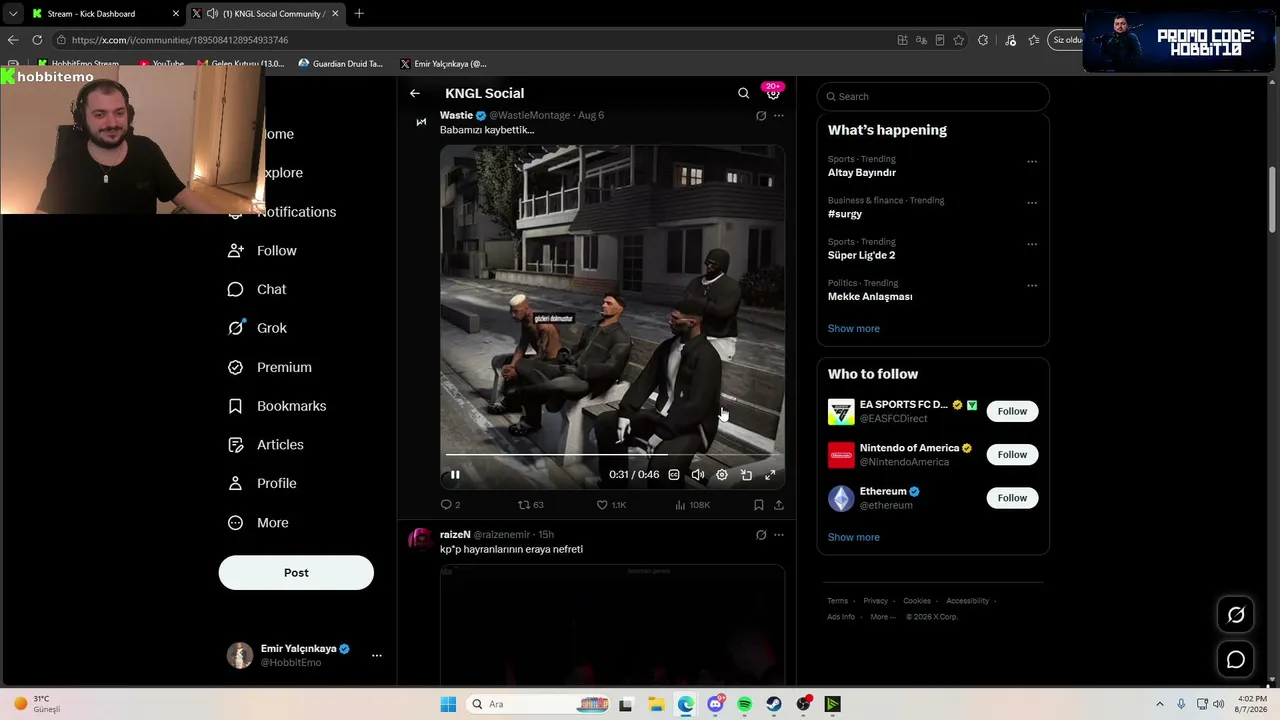Search within KNGL Social community

point(743,93)
